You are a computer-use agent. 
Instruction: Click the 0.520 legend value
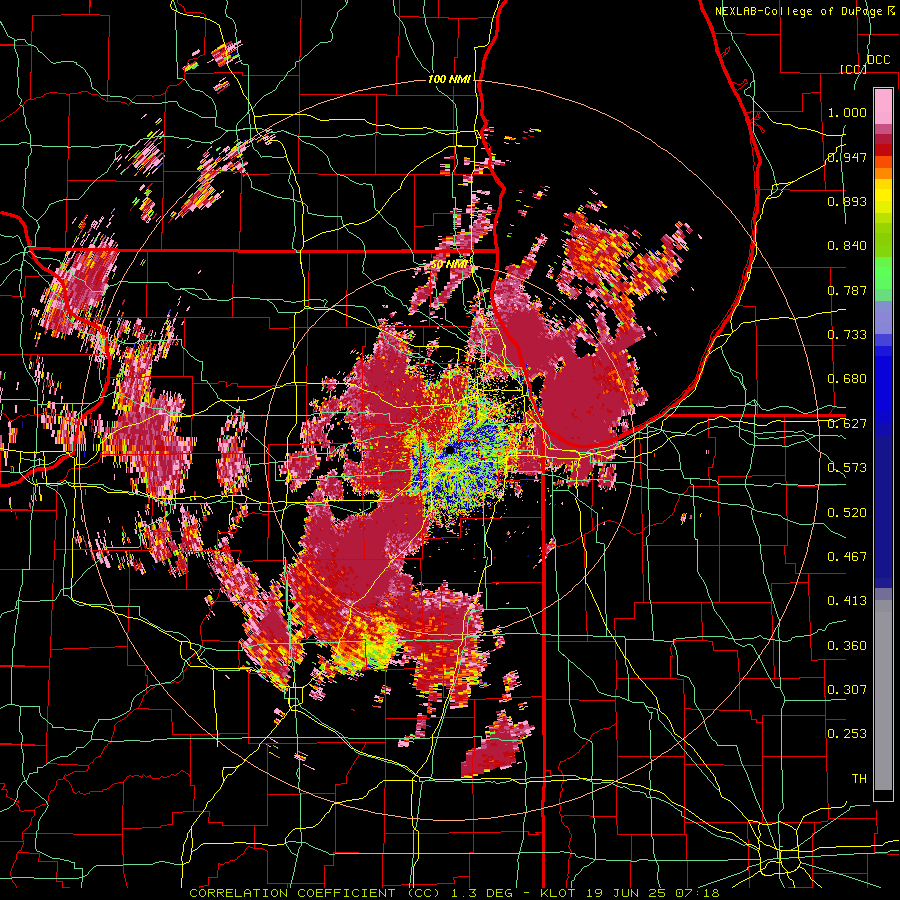[x=847, y=513]
